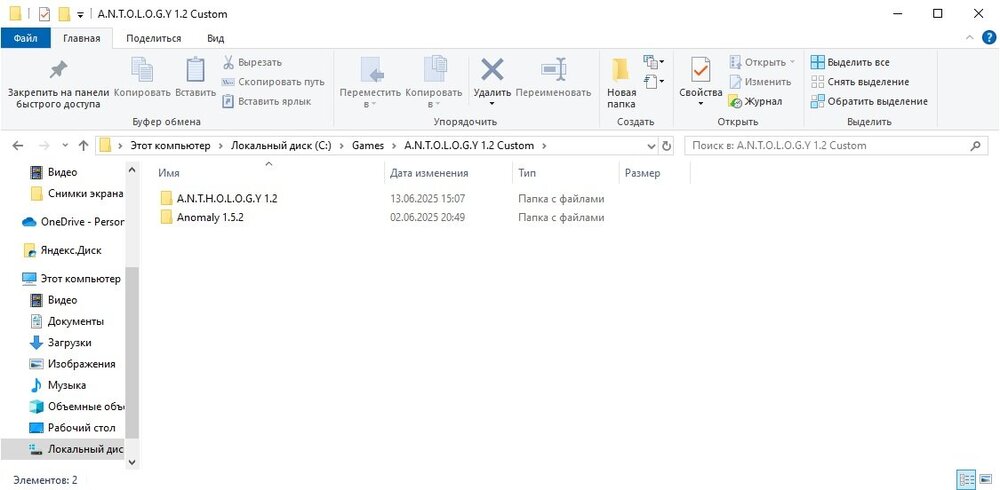Click the navigation pane vertical scrollbar
The width and height of the screenshot is (1000, 490).
coord(133,350)
